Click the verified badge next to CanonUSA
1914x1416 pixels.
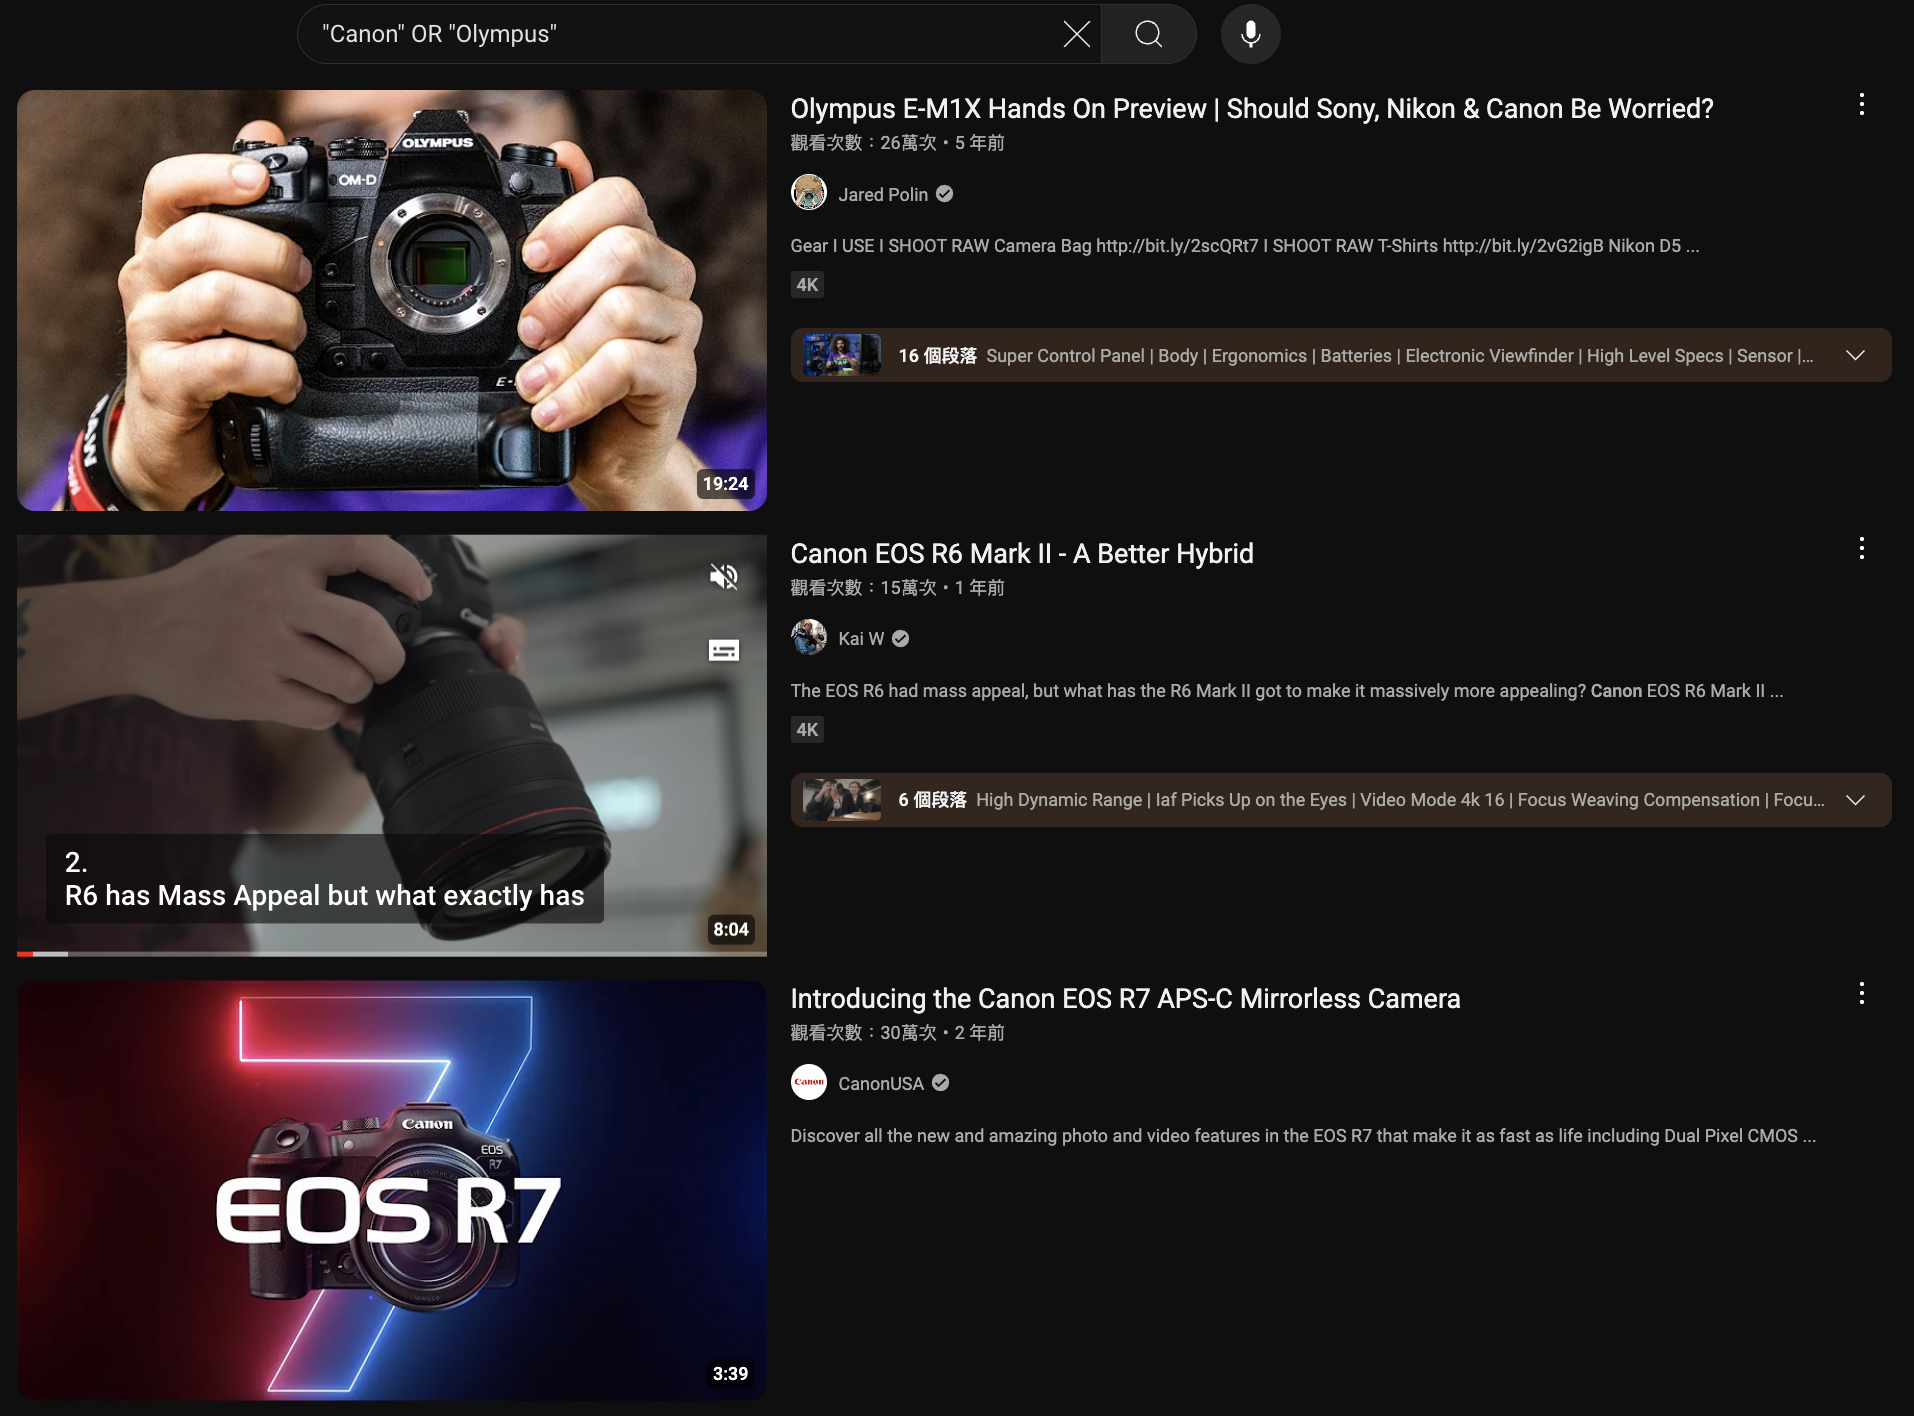[940, 1083]
